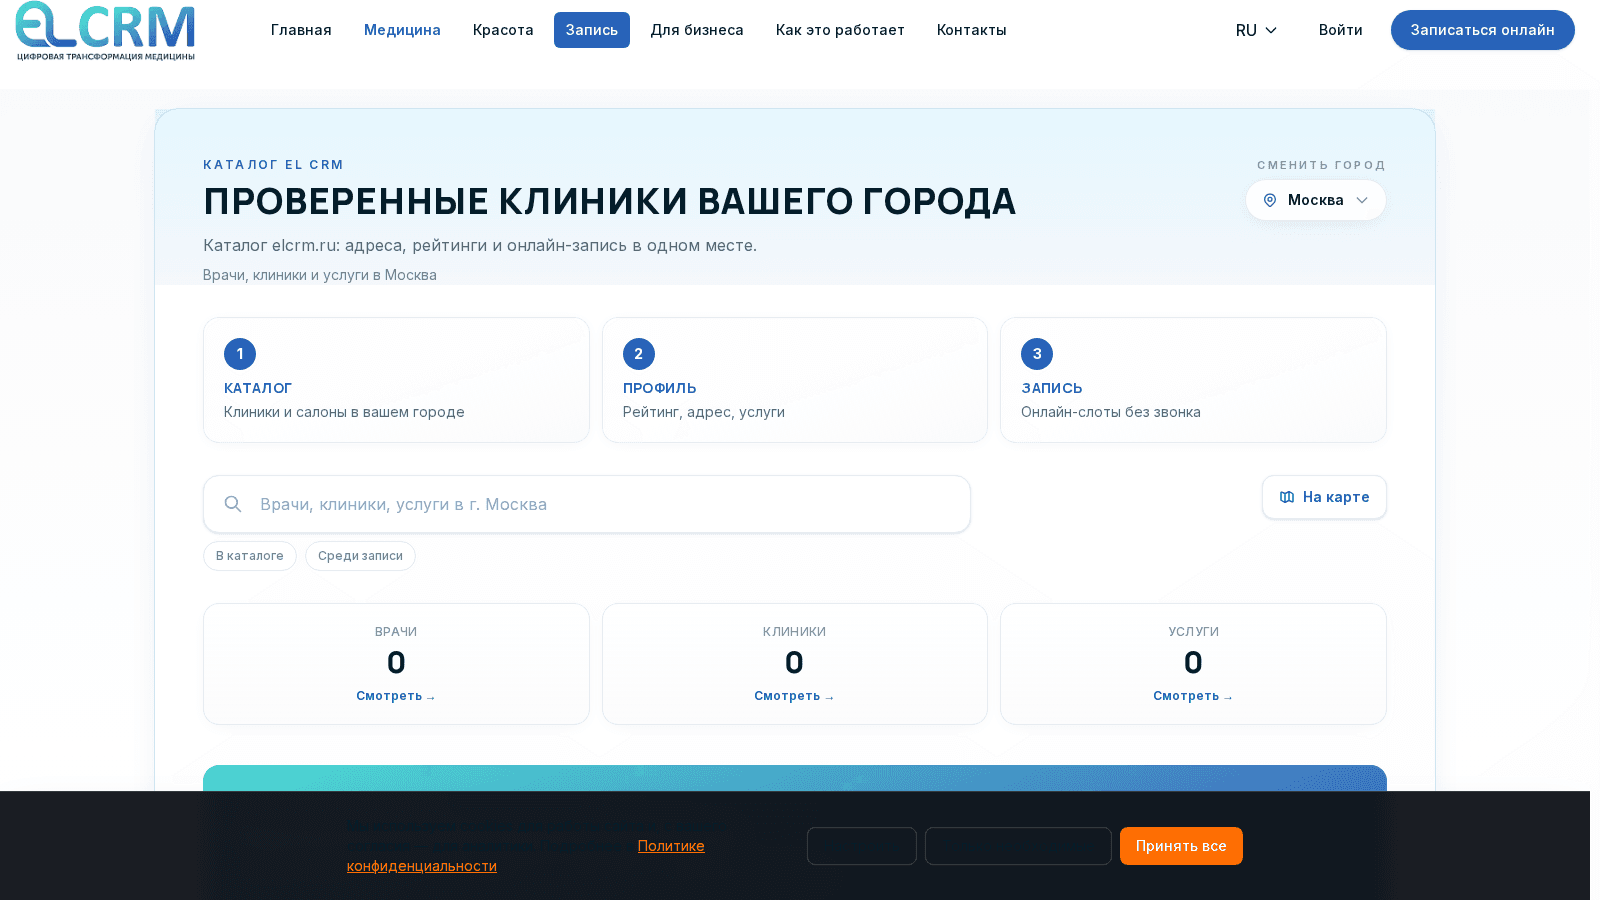
Task: Select the Среди записи filter chip
Action: (360, 556)
